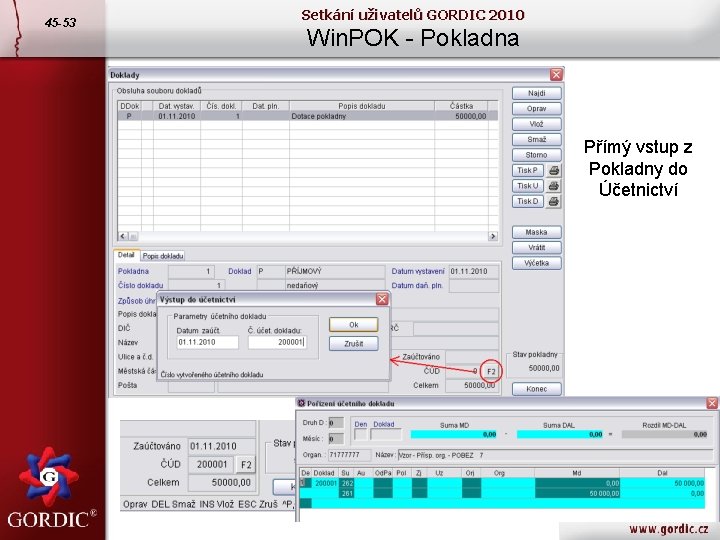Screen dimensions: 720x540
Task: Click the Organ. field 71777777
Action: point(349,456)
